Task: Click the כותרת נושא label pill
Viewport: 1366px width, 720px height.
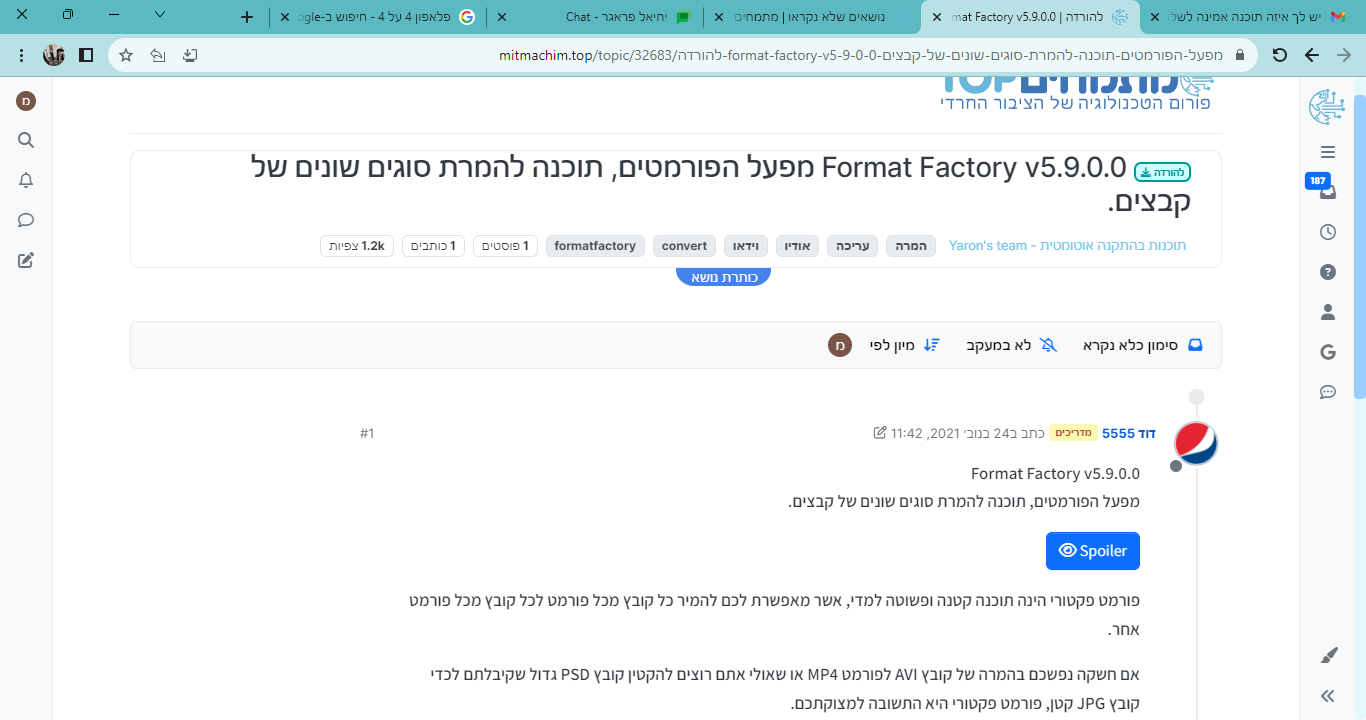Action: tap(723, 277)
